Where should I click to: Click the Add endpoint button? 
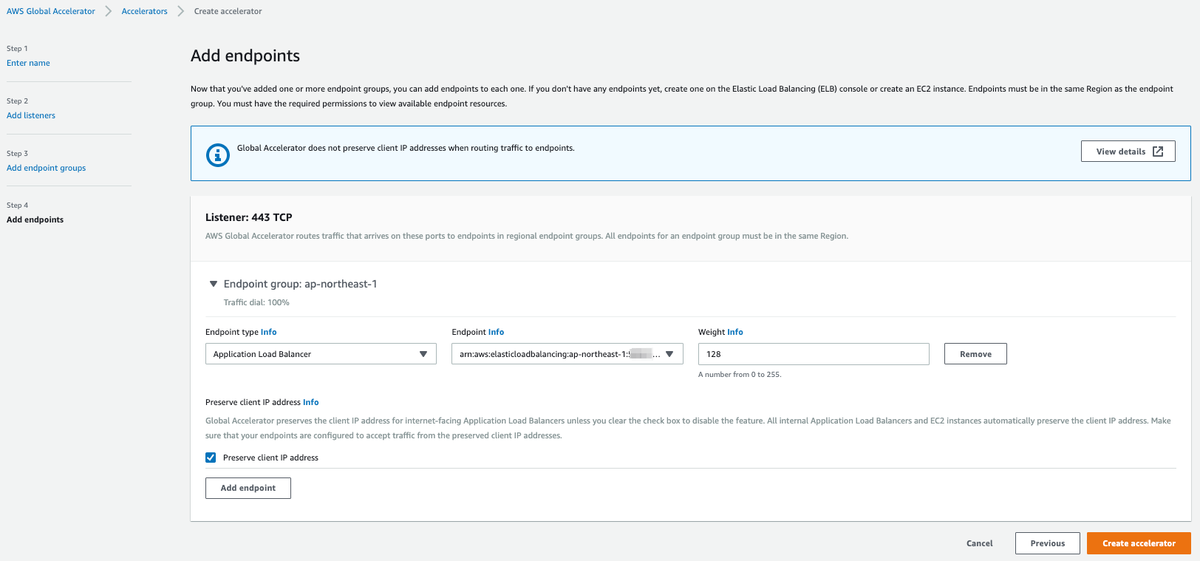tap(248, 488)
